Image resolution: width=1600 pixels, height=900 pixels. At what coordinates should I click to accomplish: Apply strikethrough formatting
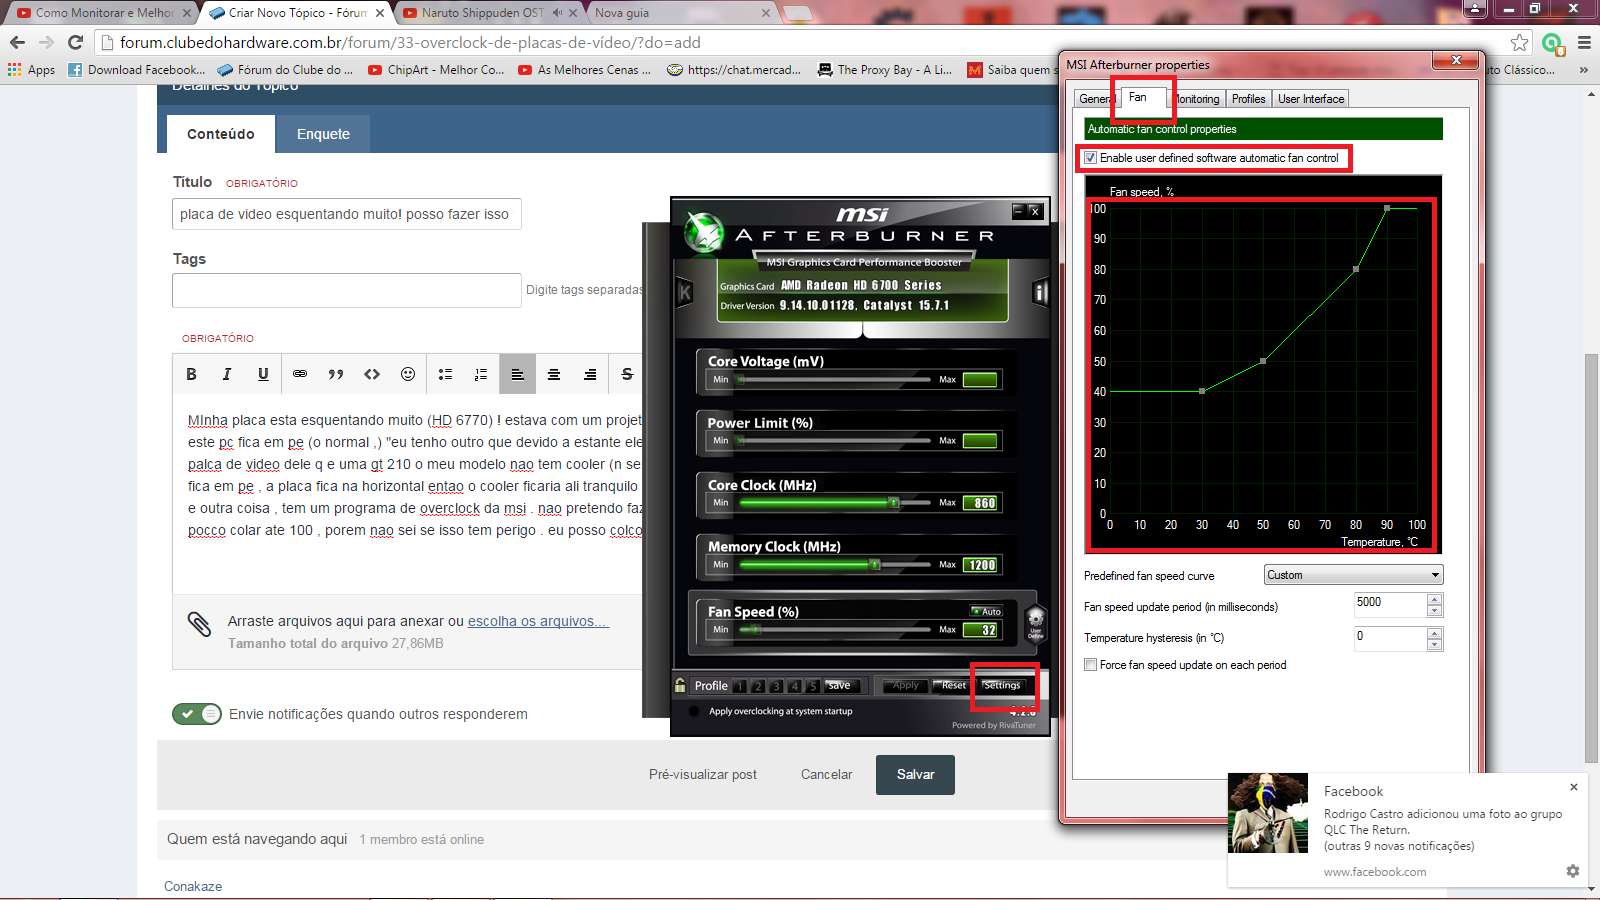(627, 374)
